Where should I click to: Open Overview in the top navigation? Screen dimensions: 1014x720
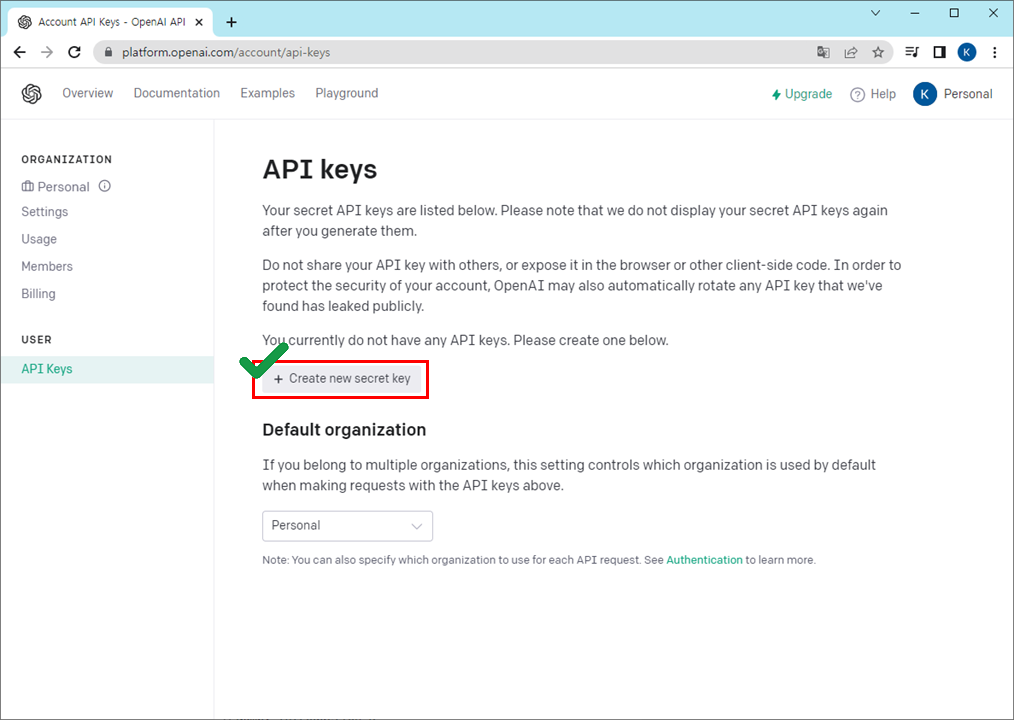click(88, 93)
